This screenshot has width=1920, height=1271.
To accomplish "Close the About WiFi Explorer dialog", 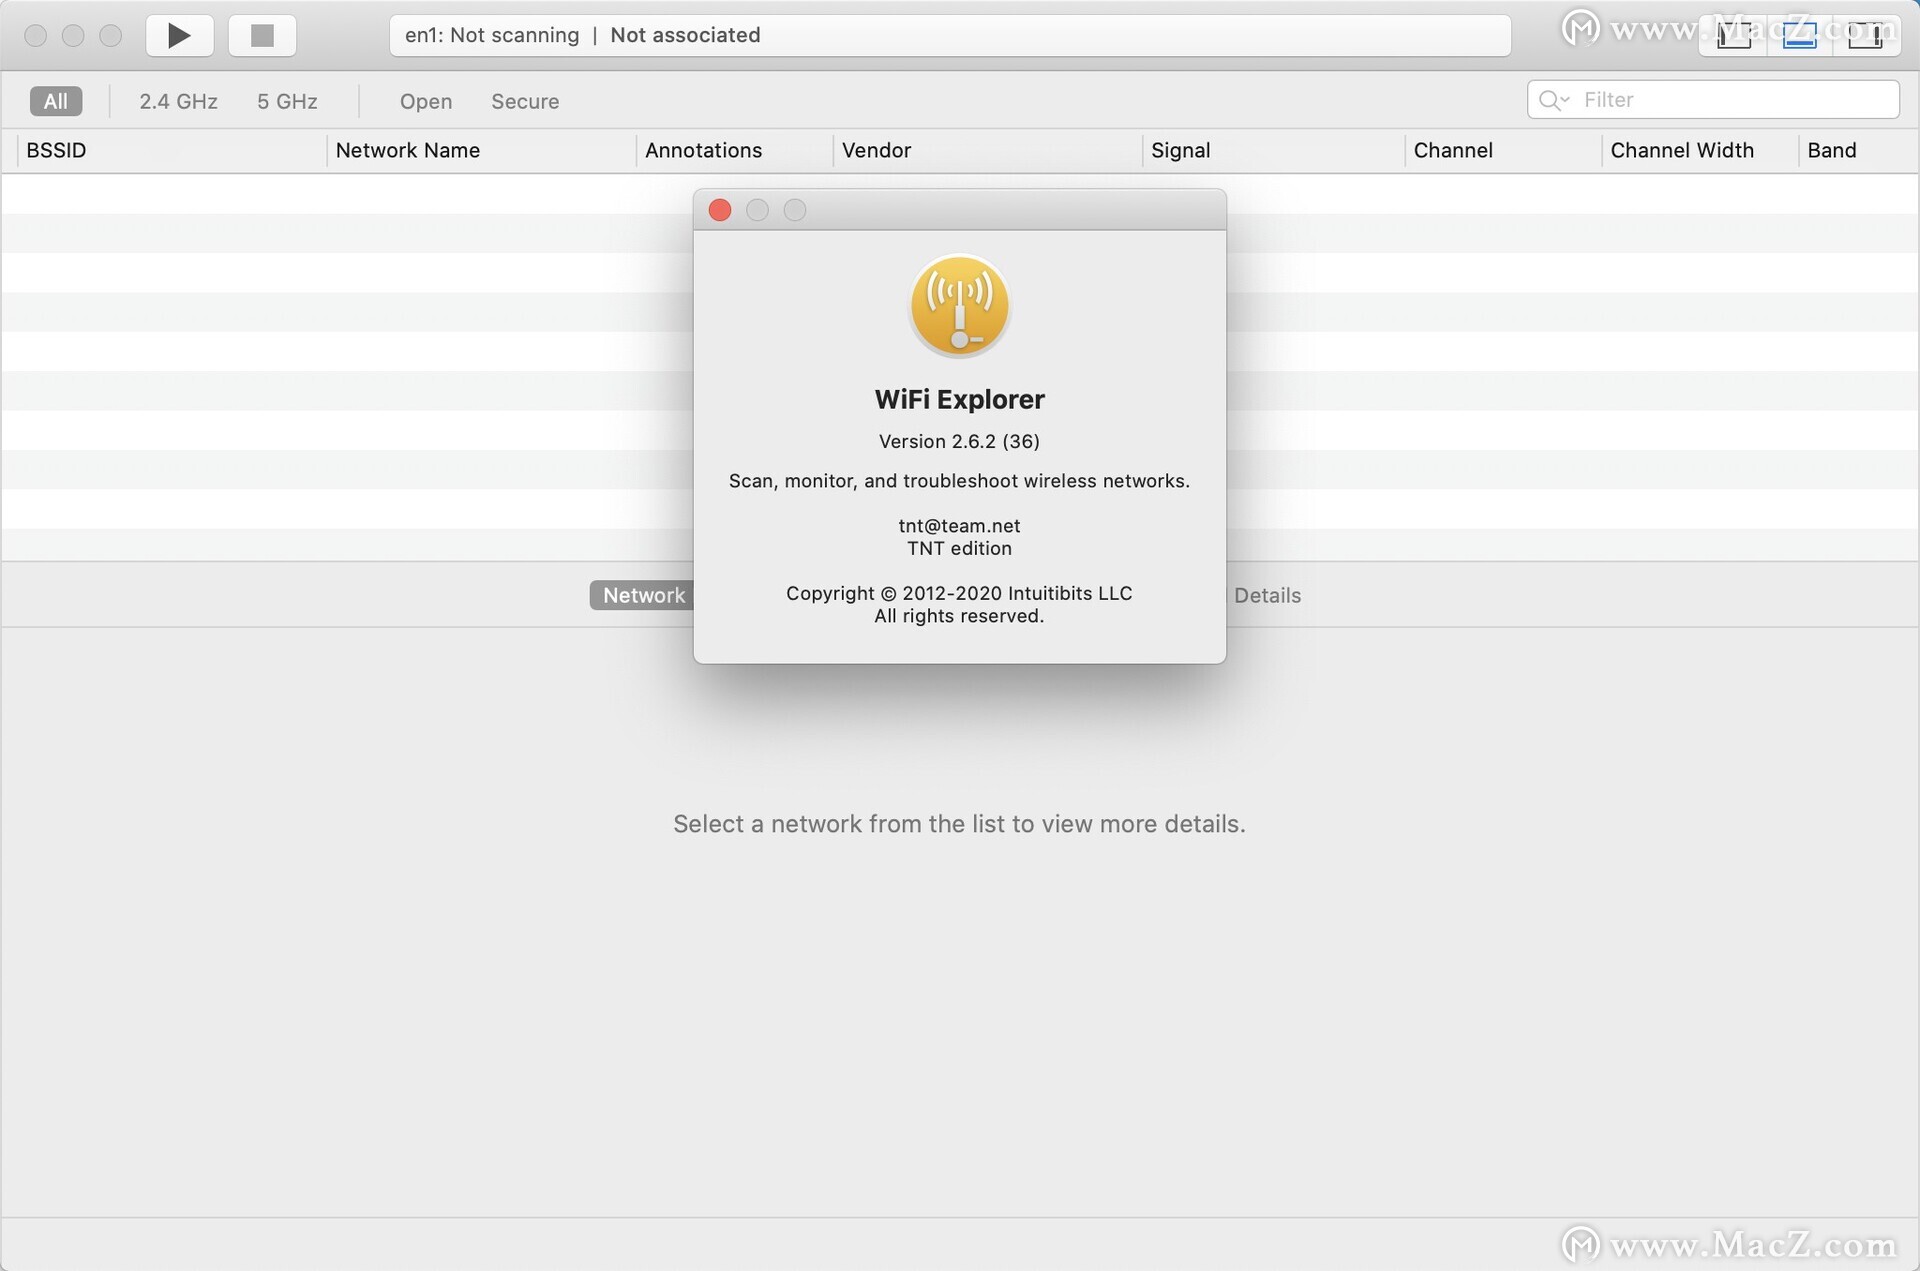I will [x=720, y=210].
